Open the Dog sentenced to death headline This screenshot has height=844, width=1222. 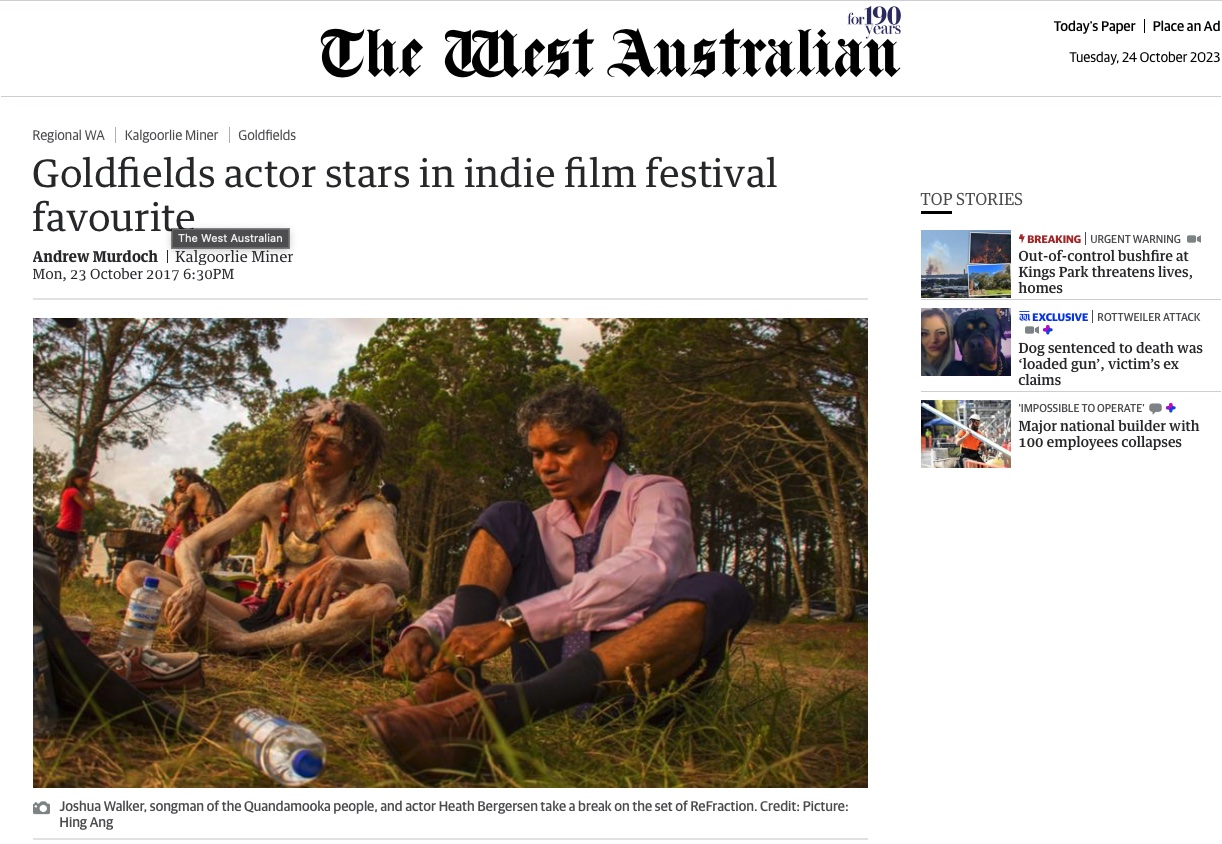pos(1110,364)
